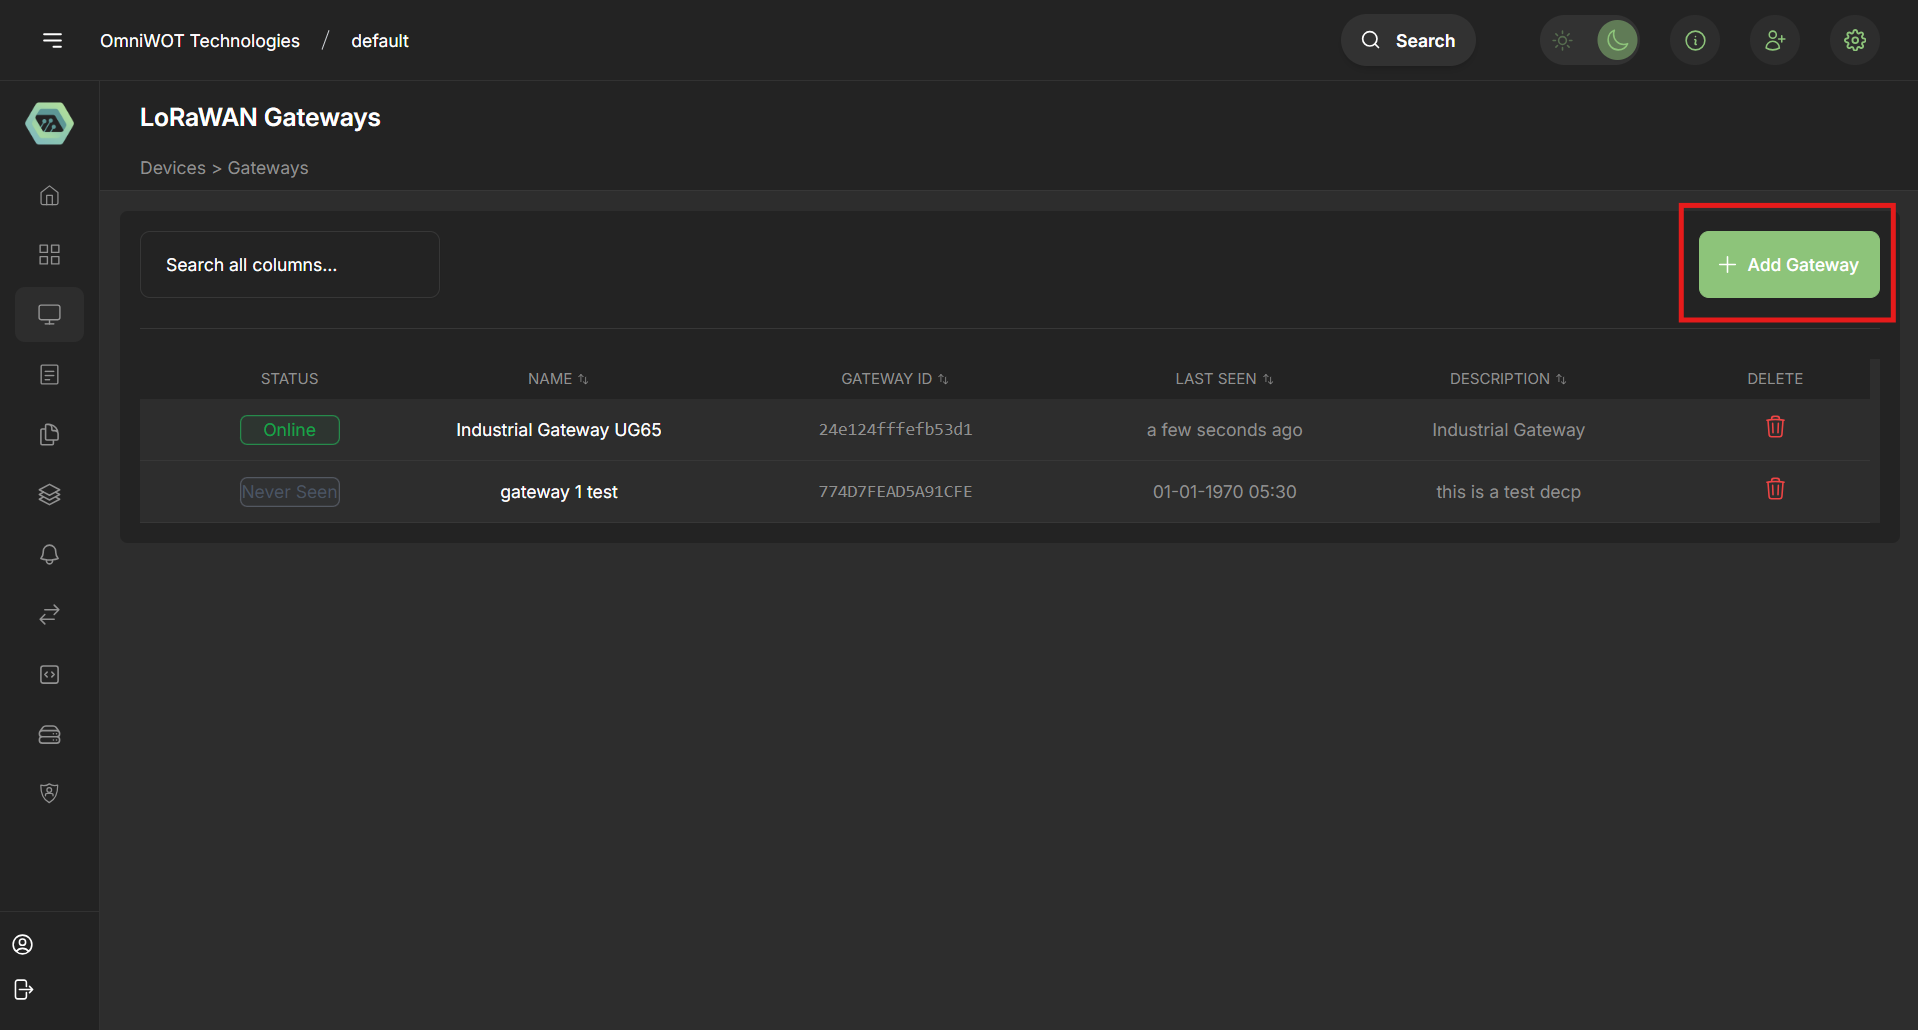Open the Home icon in the sidebar

tap(49, 196)
